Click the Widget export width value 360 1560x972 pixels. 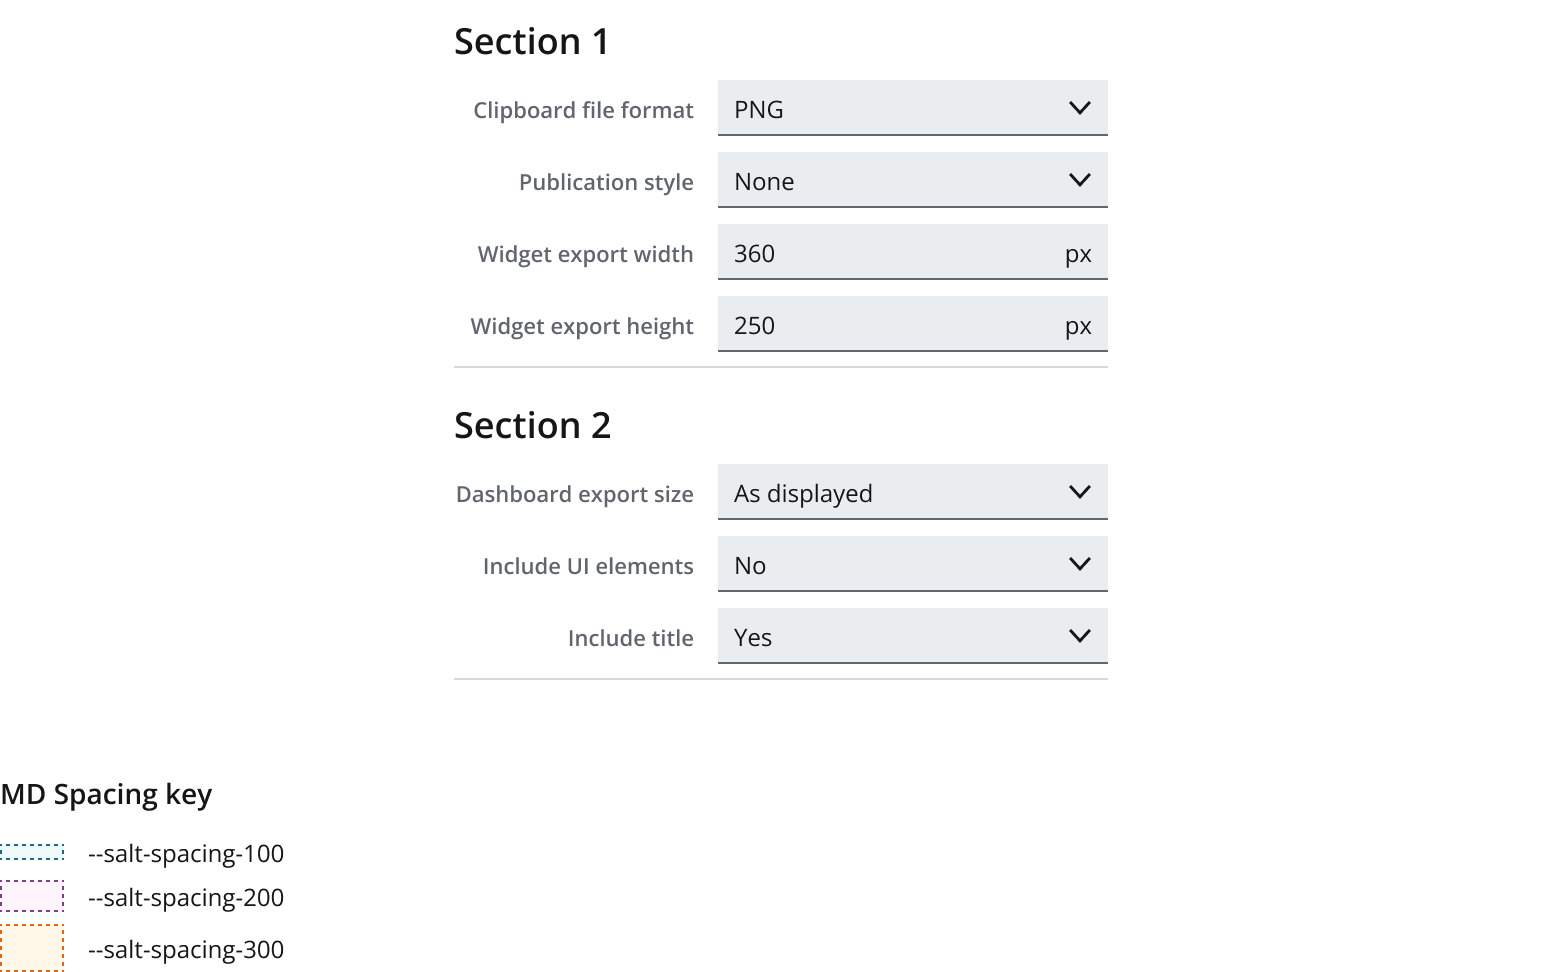755,253
